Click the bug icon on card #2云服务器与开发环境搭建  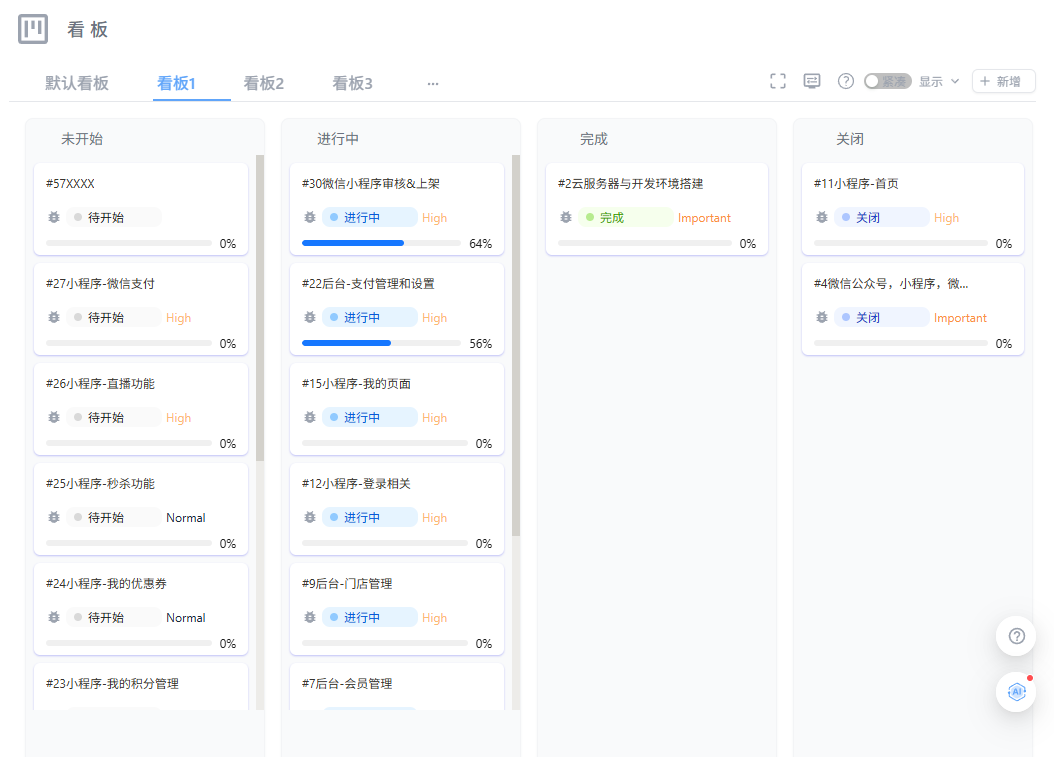point(566,217)
